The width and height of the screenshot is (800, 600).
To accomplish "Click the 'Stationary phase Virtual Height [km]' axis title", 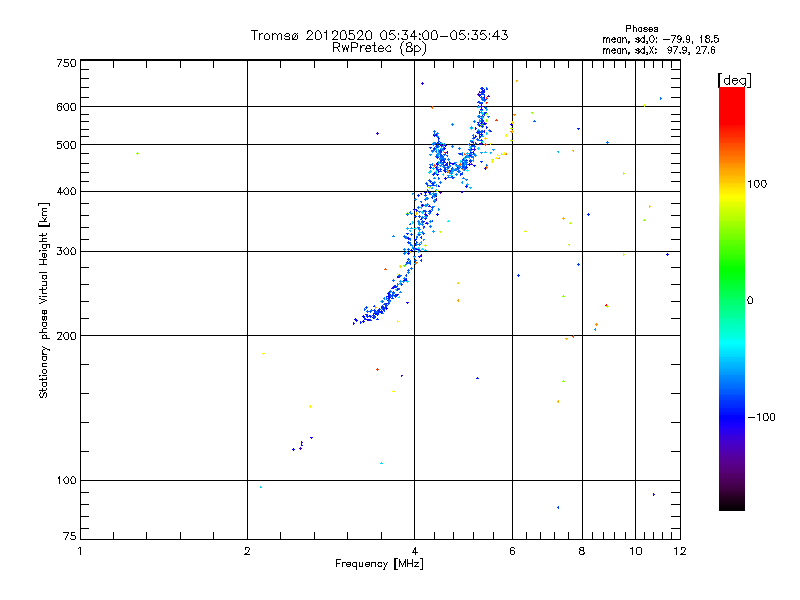I will point(44,301).
